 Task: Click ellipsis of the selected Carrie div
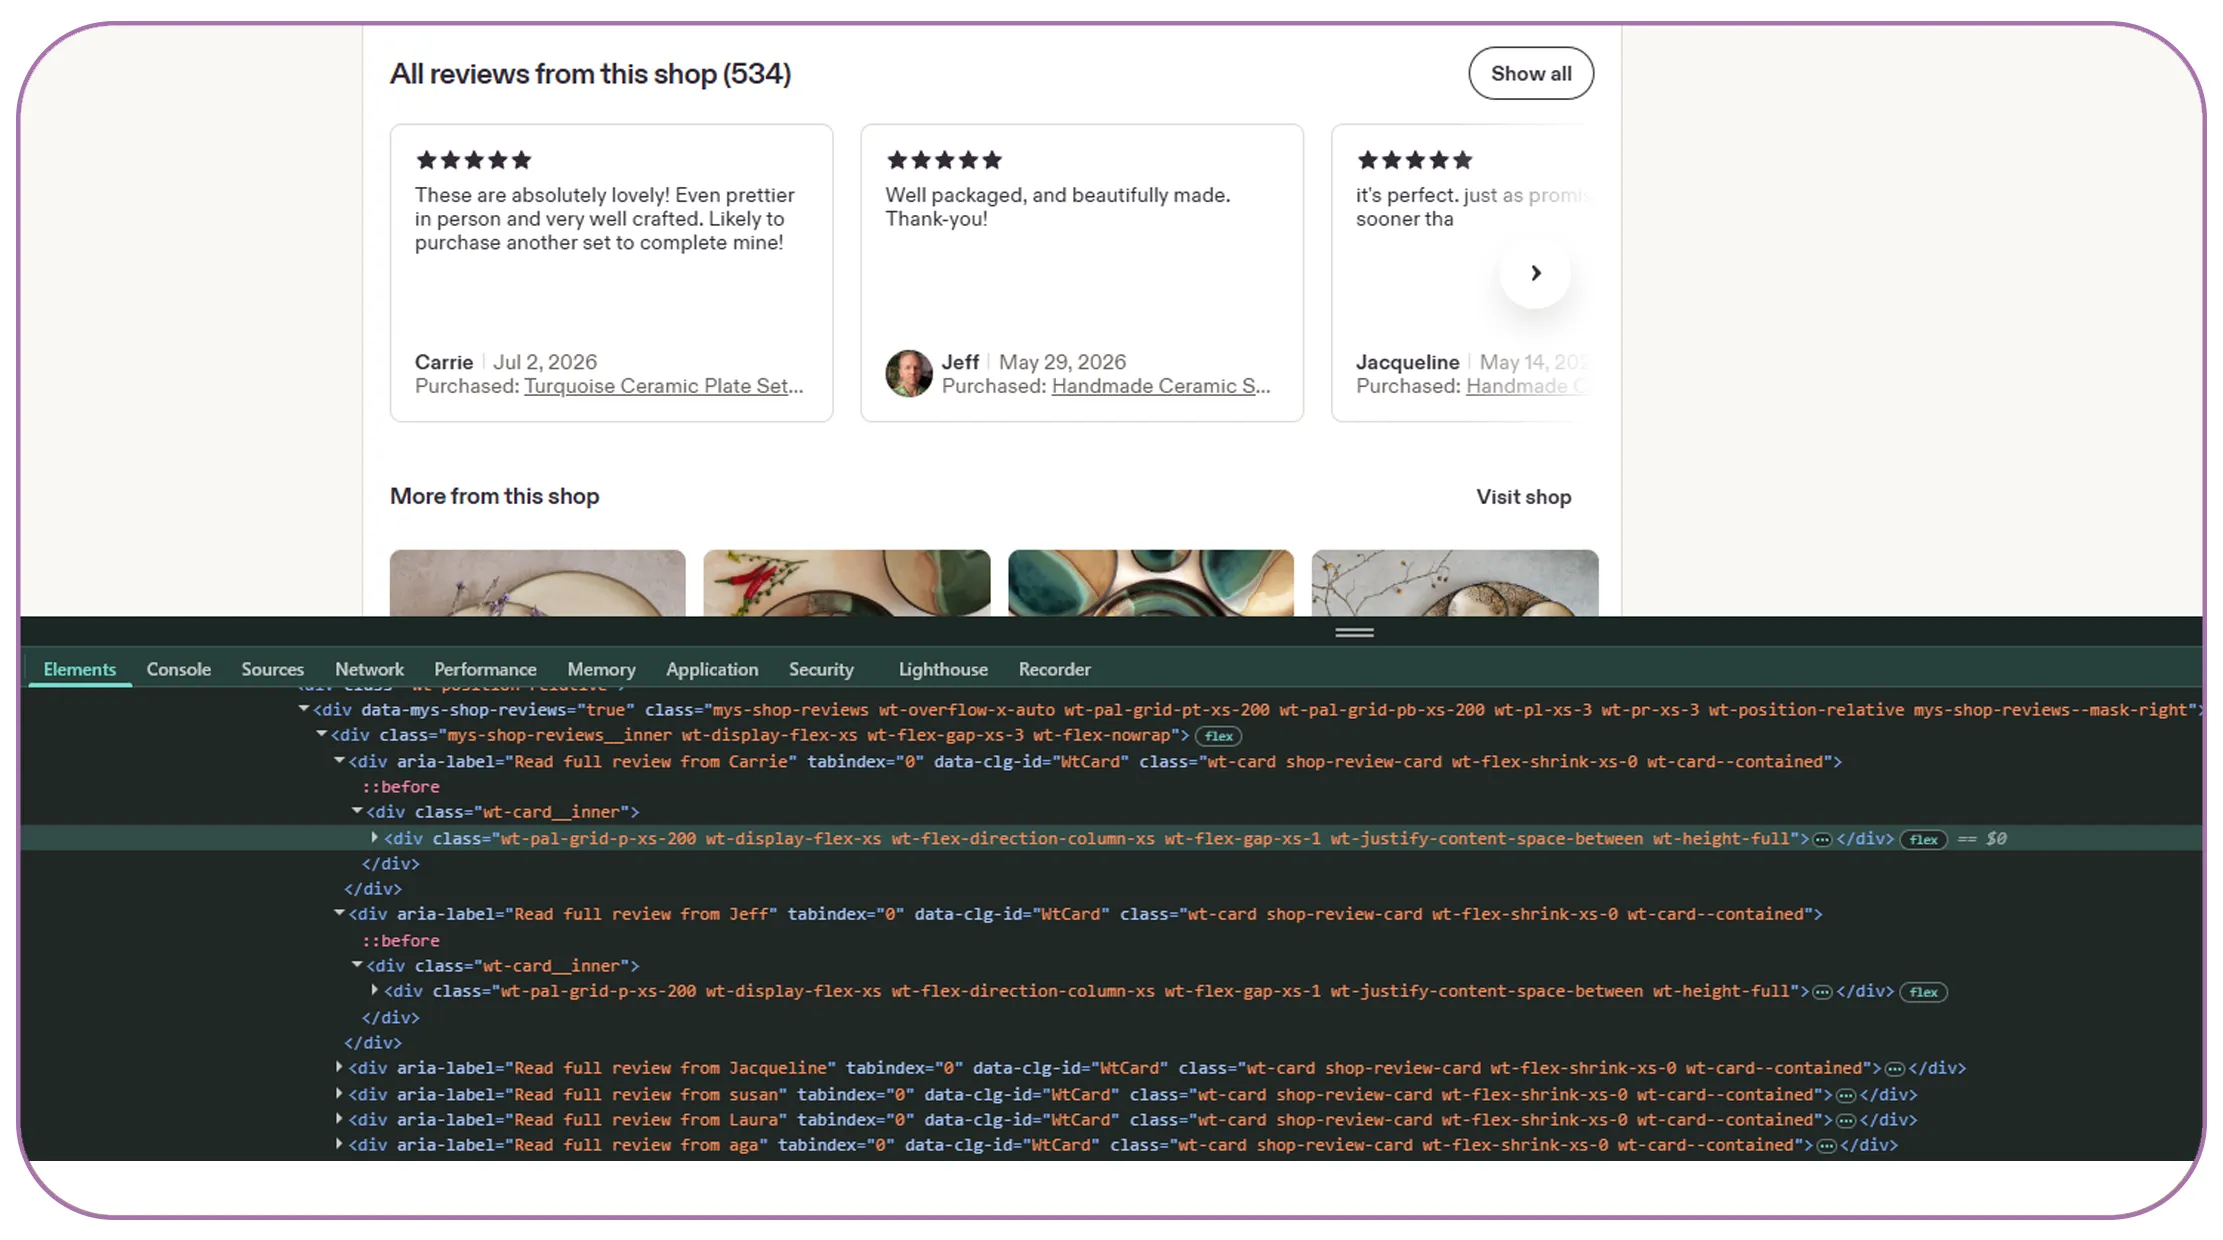1822,839
